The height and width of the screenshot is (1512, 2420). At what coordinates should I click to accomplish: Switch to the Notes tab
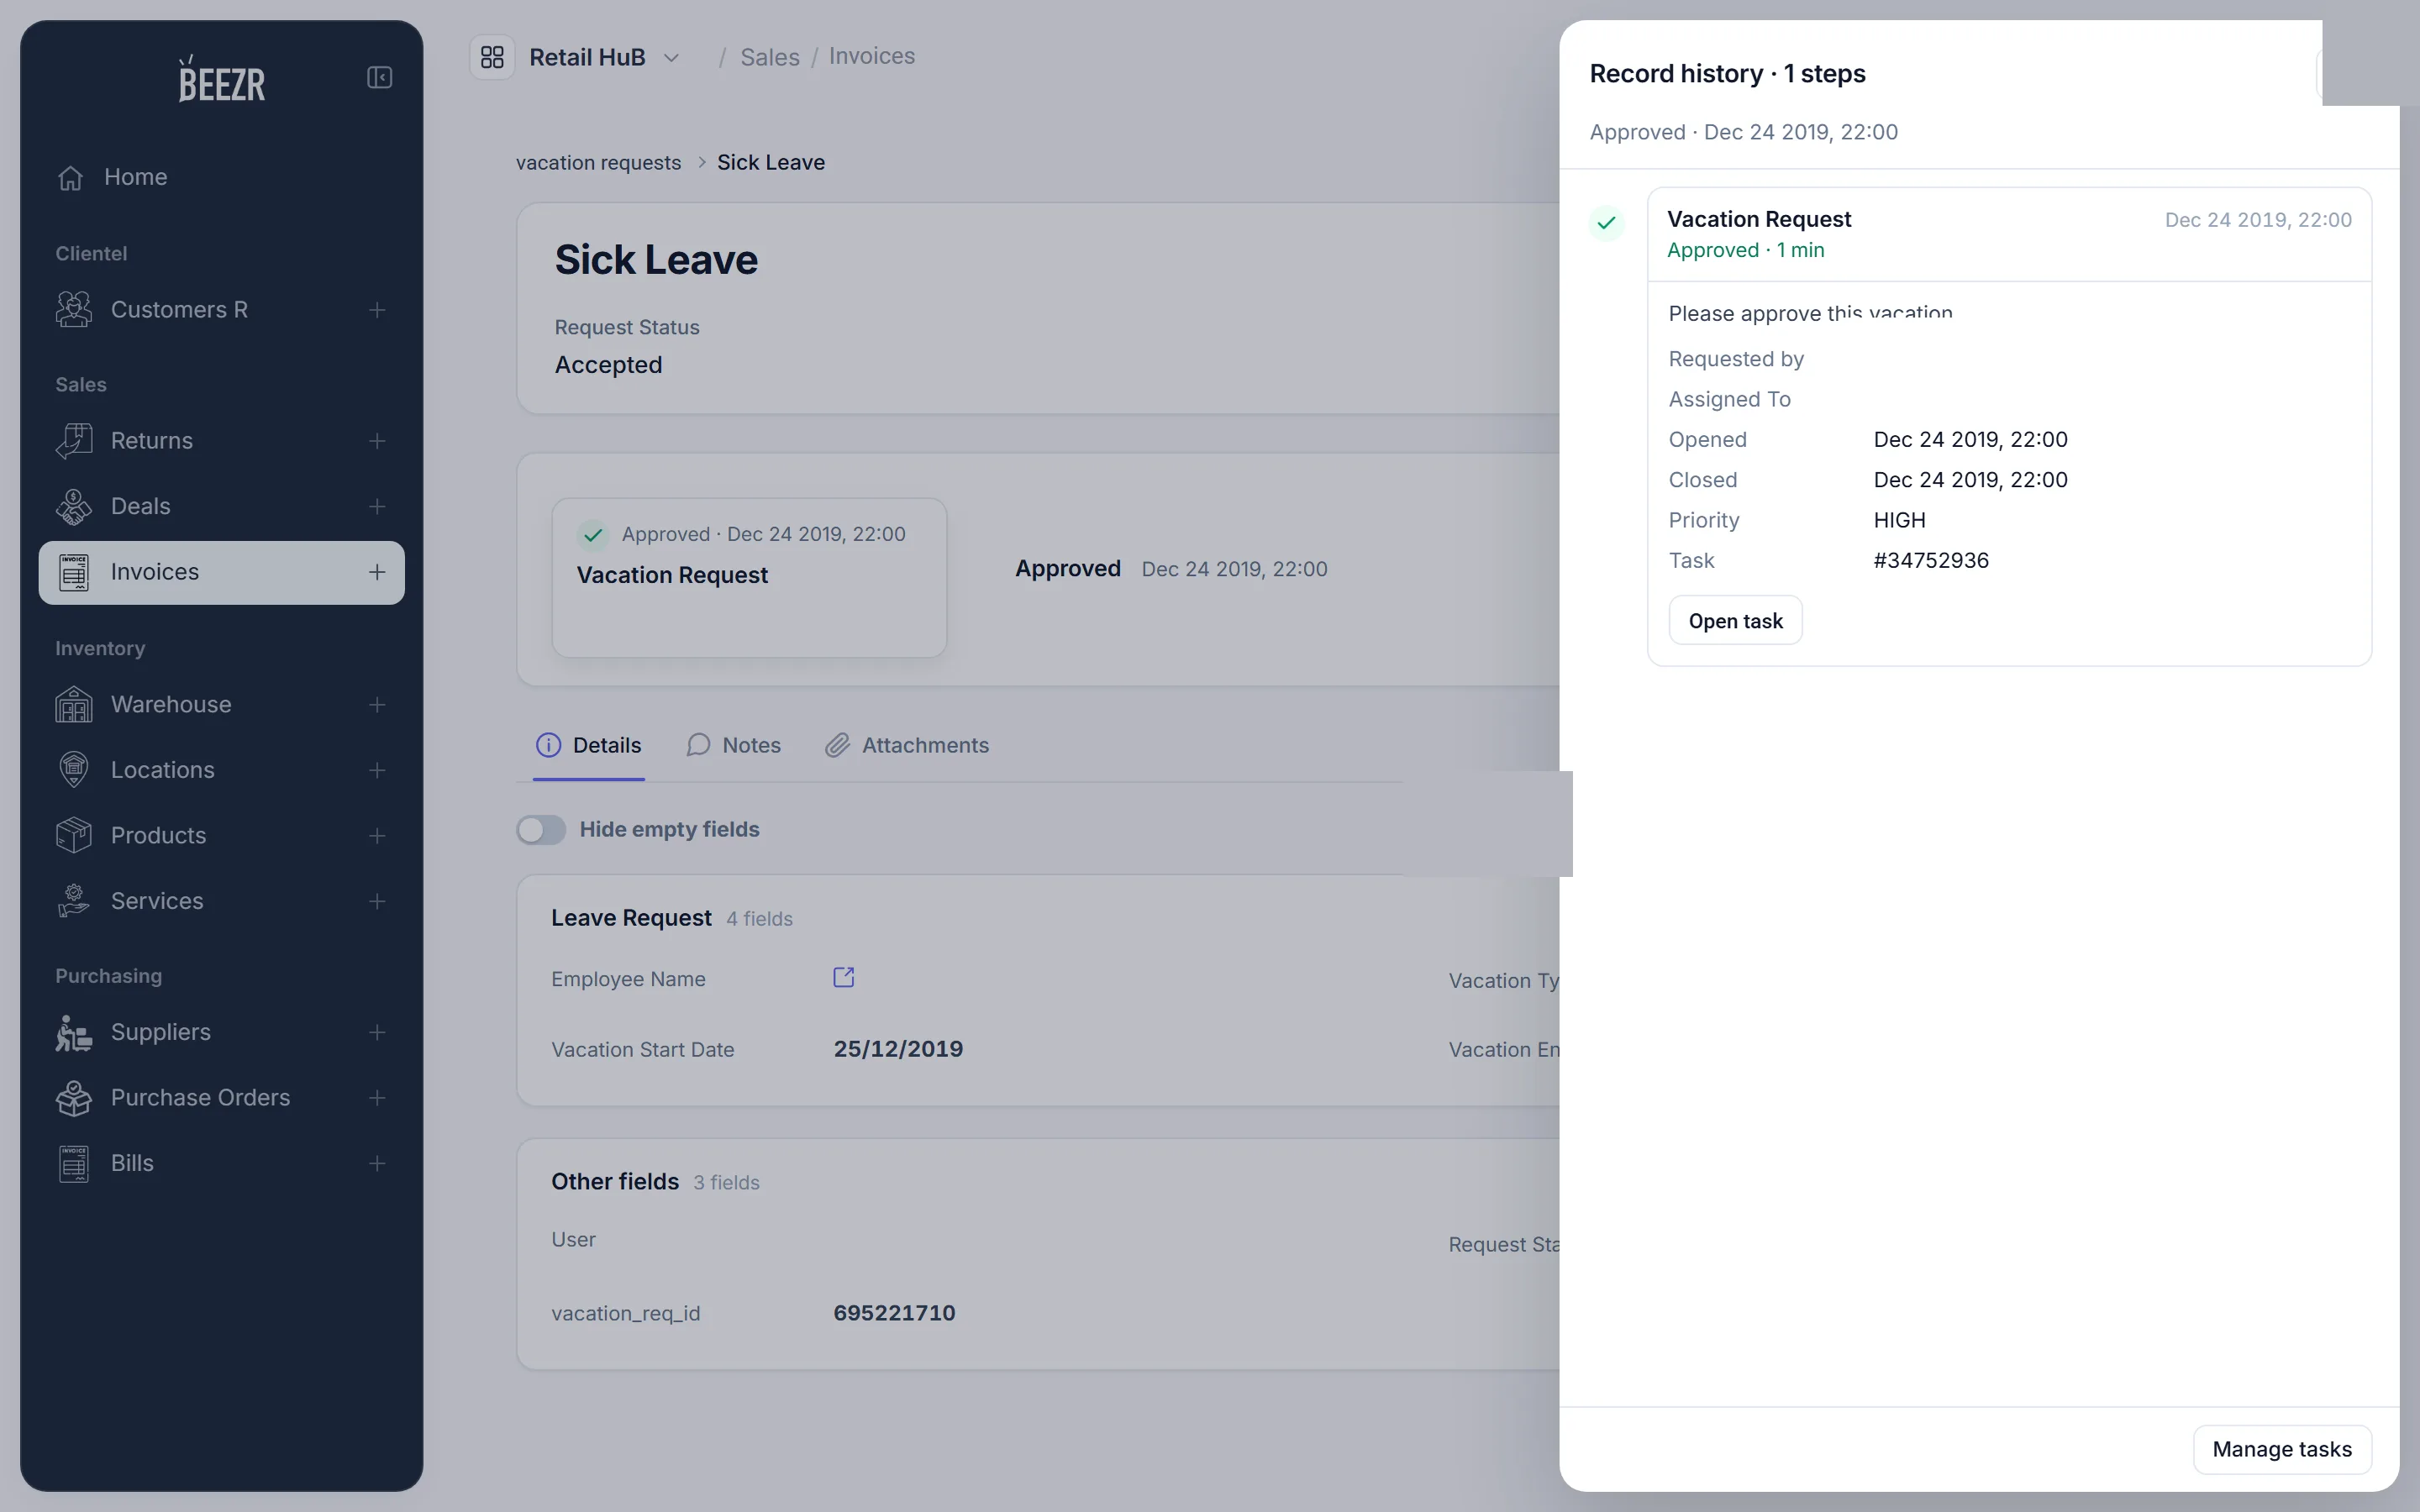[x=734, y=745]
